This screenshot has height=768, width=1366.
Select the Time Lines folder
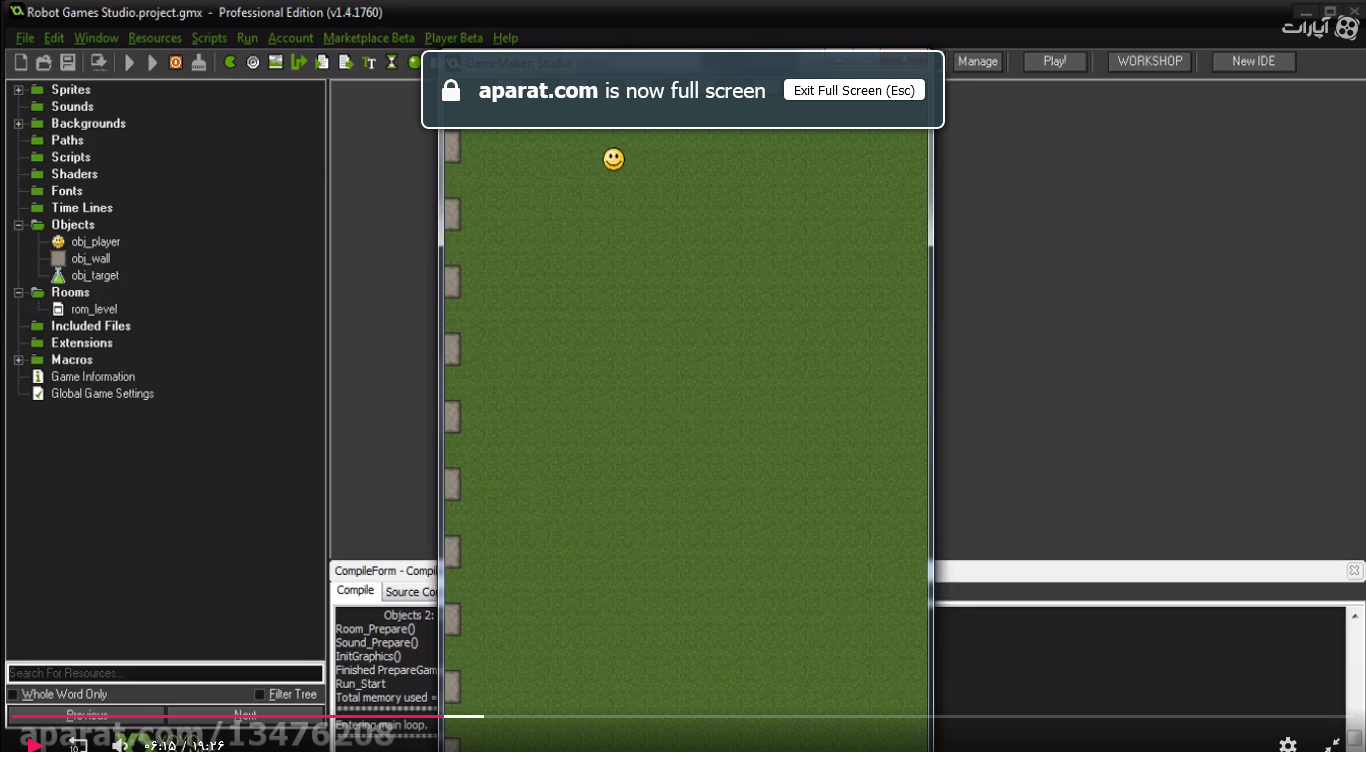82,208
